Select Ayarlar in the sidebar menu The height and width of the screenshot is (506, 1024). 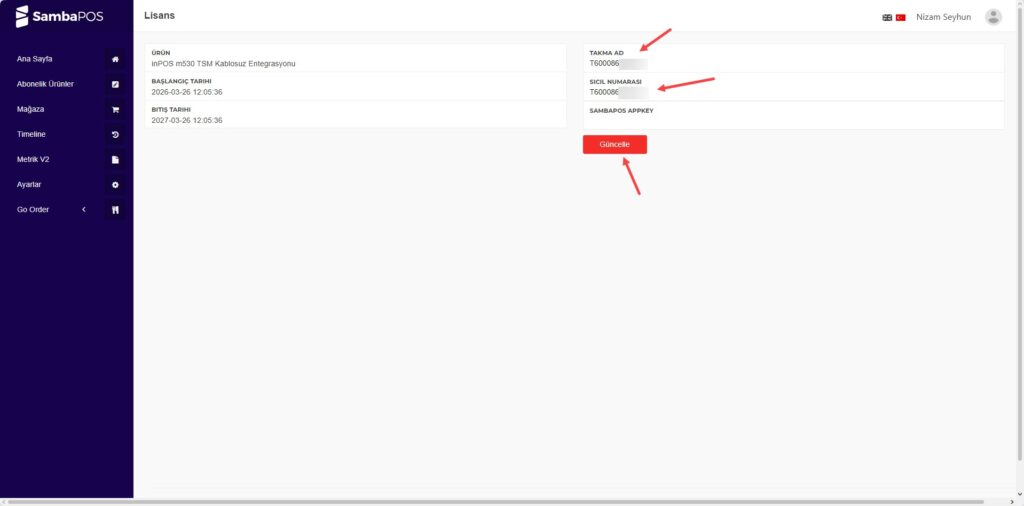click(29, 185)
